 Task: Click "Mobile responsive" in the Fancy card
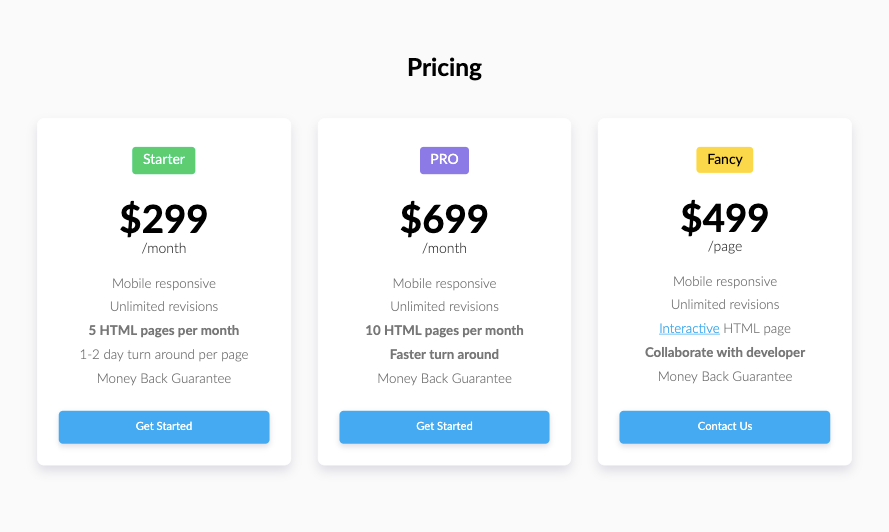(725, 282)
